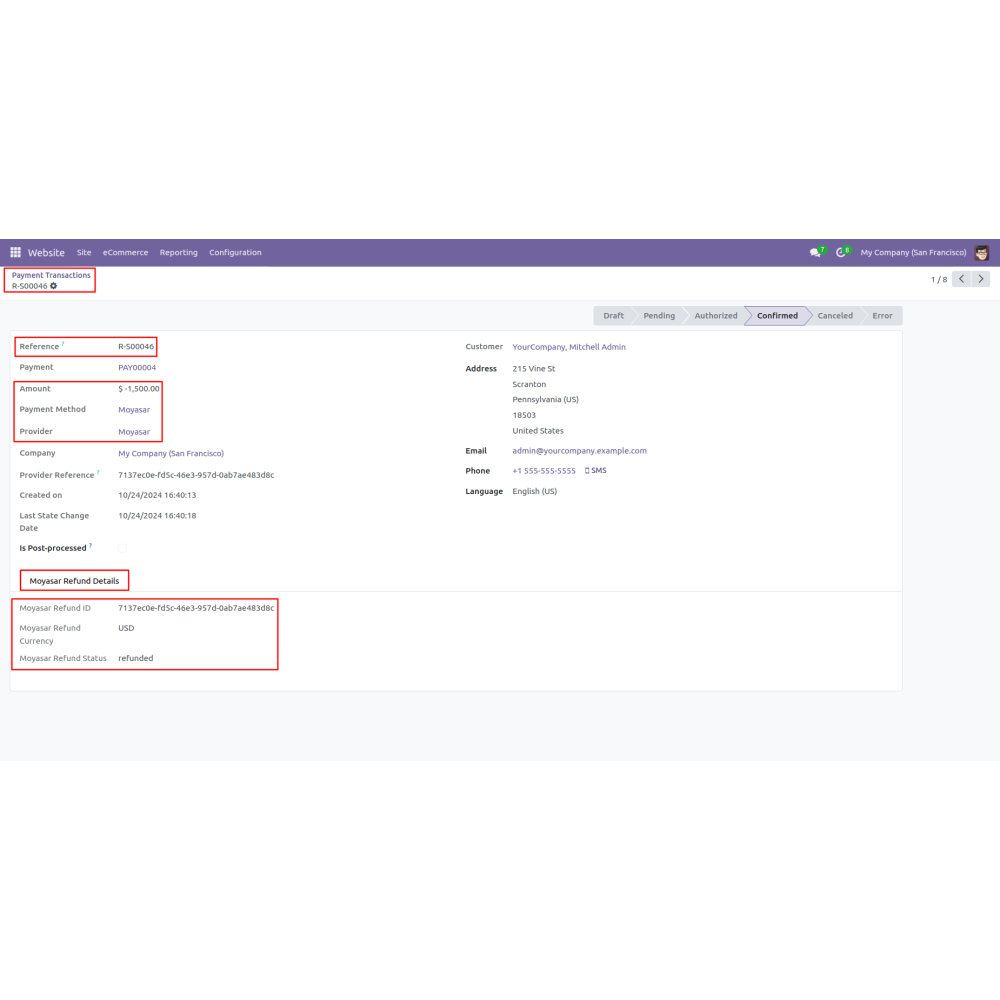The width and height of the screenshot is (1000, 1000).
Task: Click the 215 Vine St address line
Action: (534, 369)
